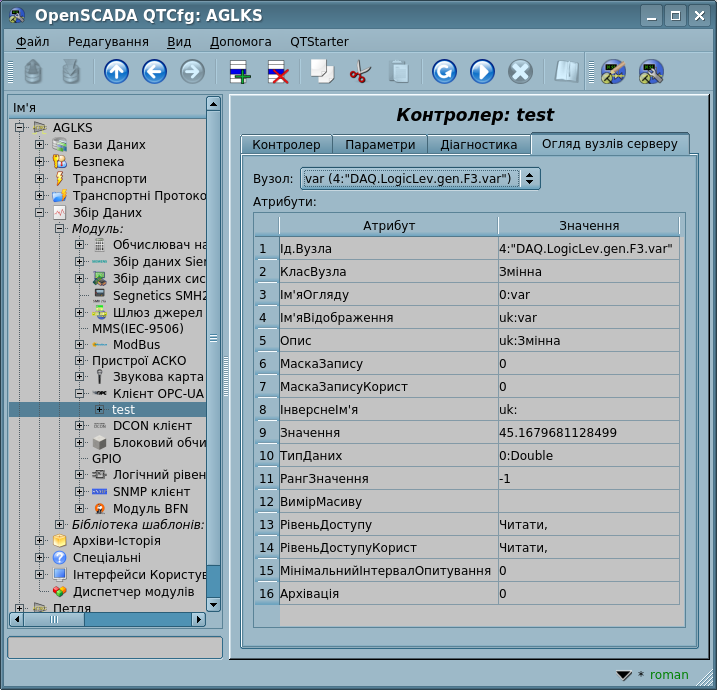Expand the ModBus tree node
Viewport: 717px width, 690px height.
79,345
